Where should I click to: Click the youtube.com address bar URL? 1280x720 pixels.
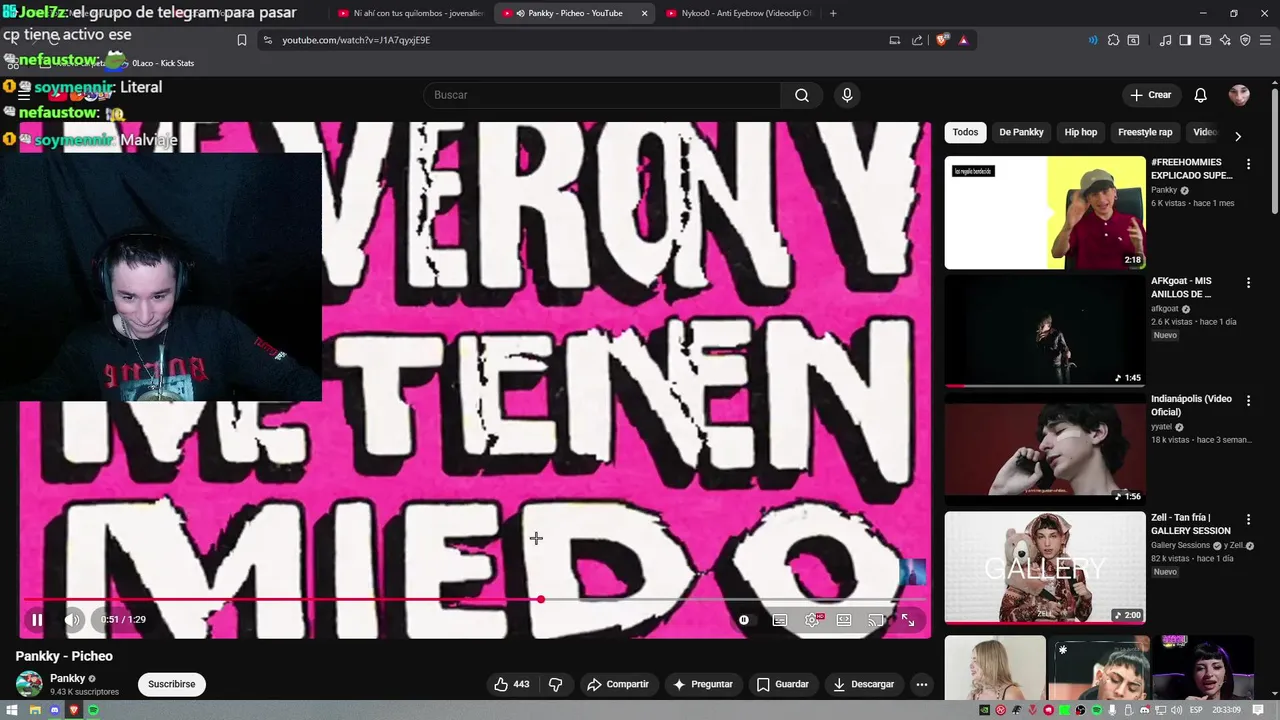356,40
